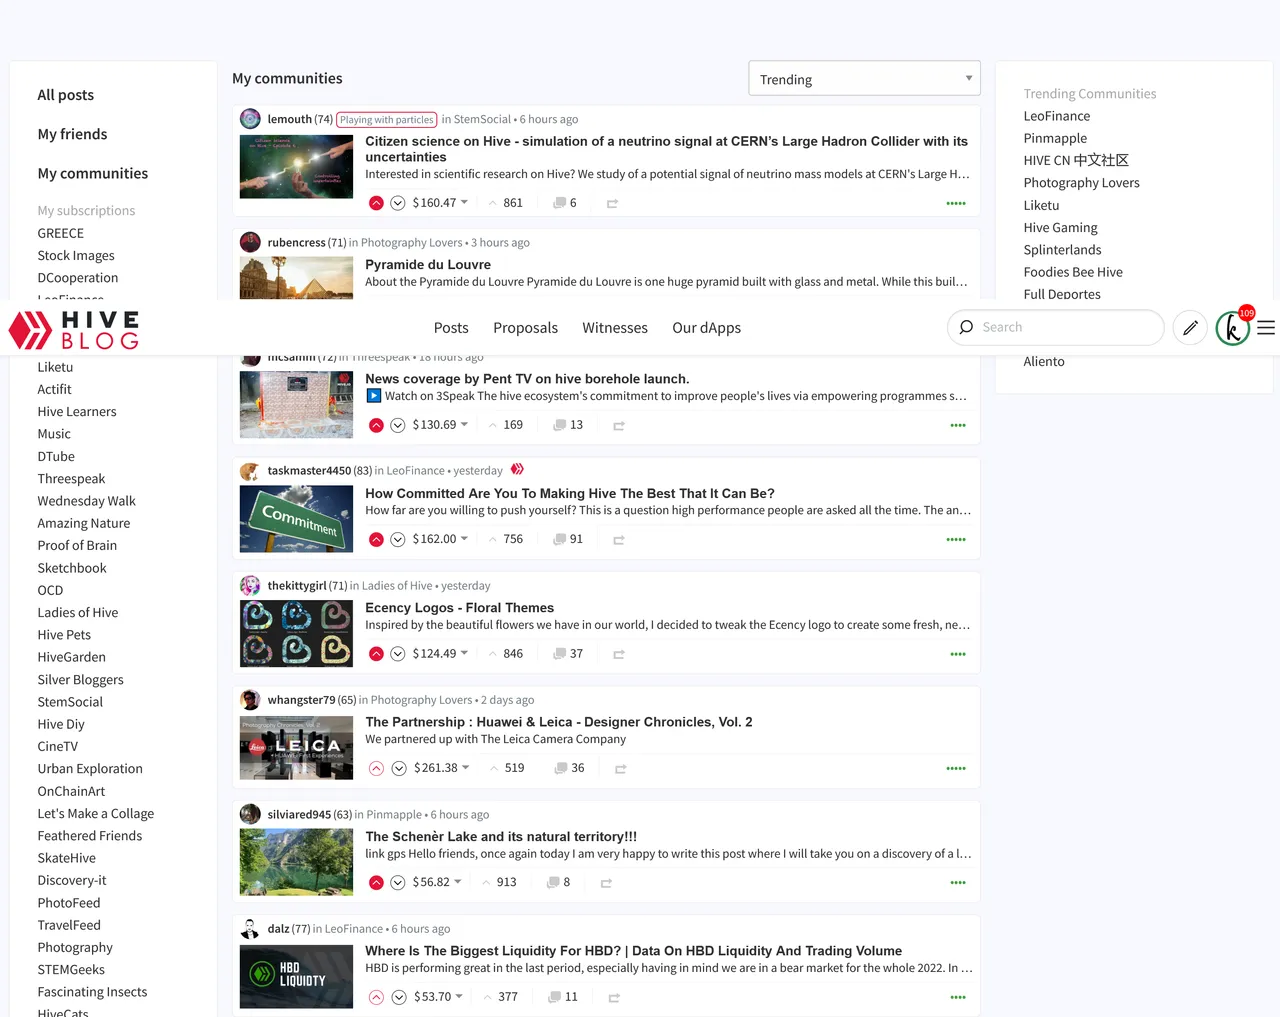Image resolution: width=1280 pixels, height=1017 pixels.
Task: Open the Splinterlands trending community link
Action: [1062, 250]
